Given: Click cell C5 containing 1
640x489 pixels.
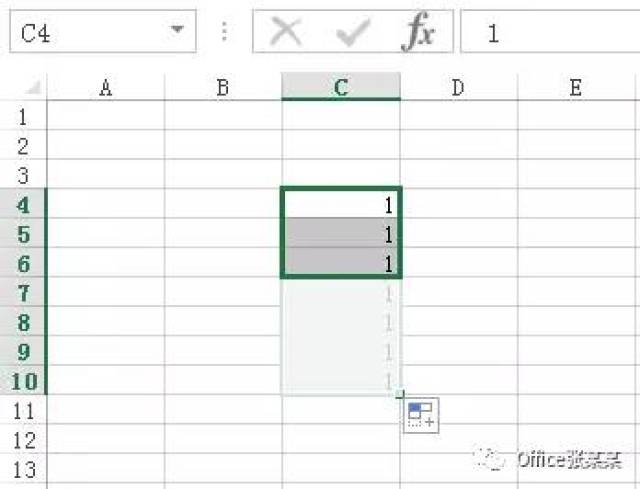Looking at the screenshot, I should (341, 235).
